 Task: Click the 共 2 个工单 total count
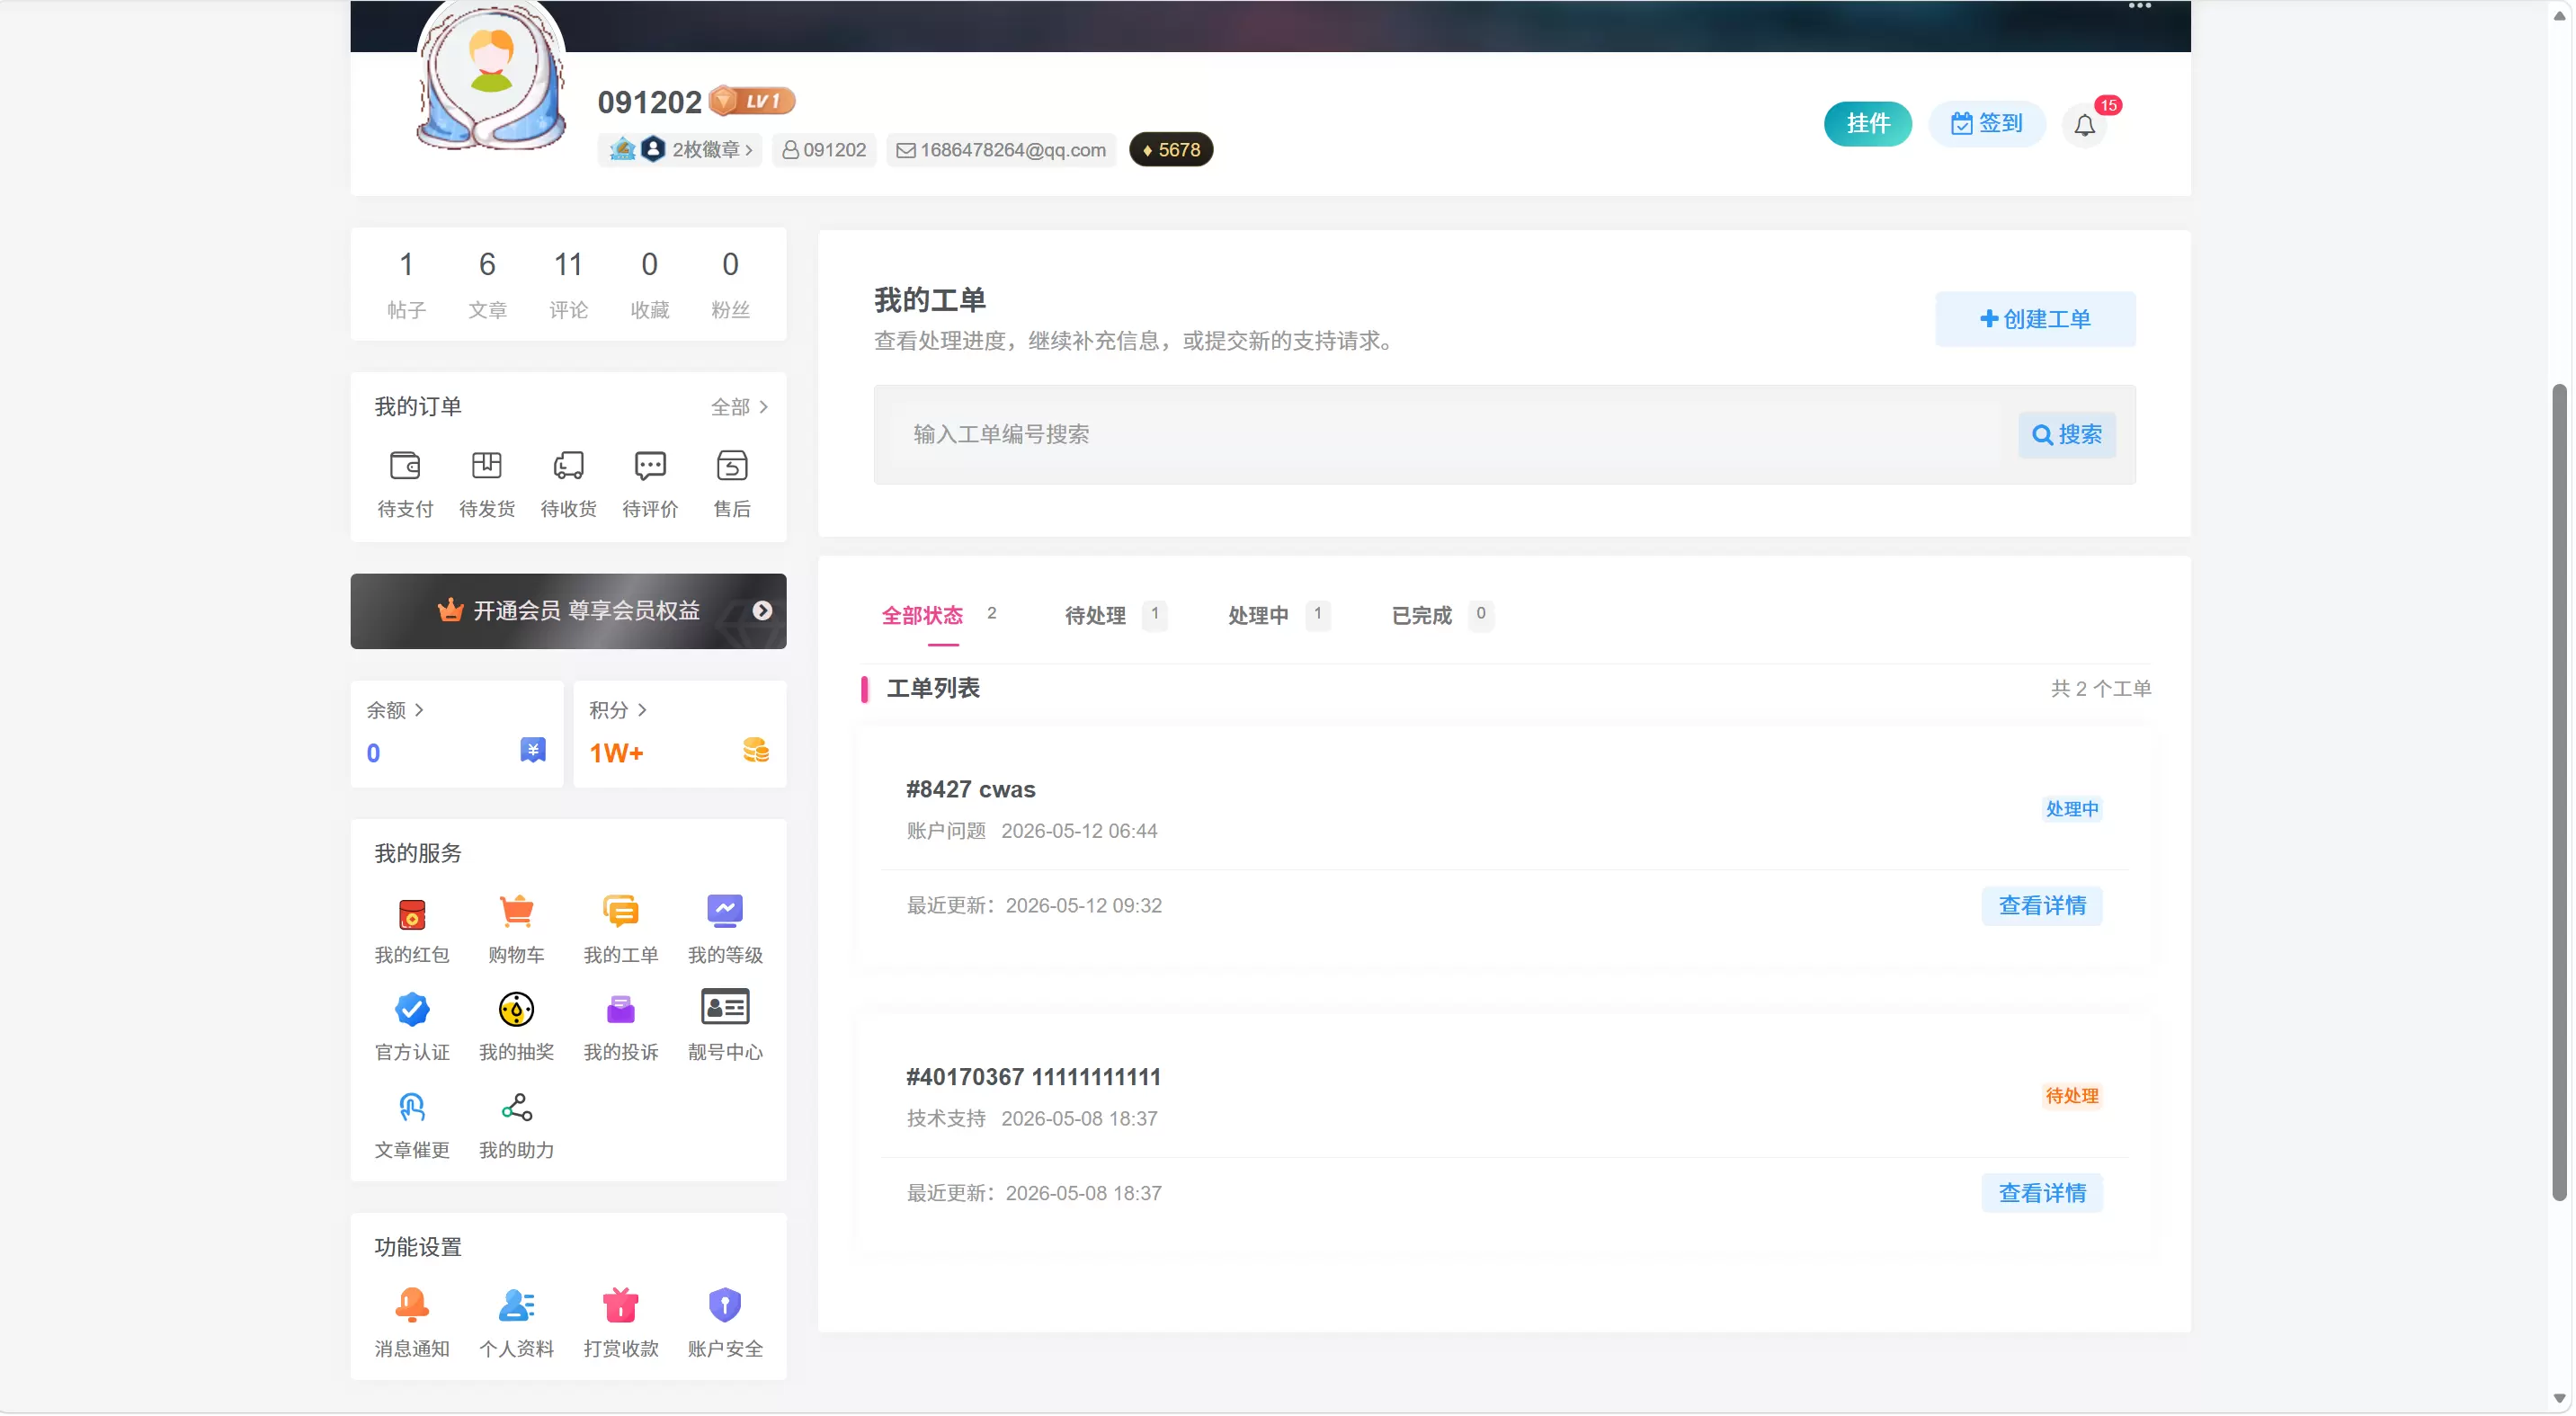coord(2103,689)
